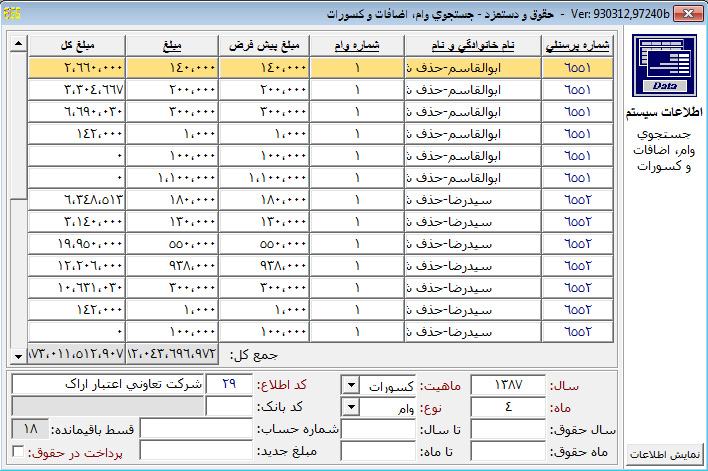Select the cell with total ١٢،٢٠٦،٠٠٠
The width and height of the screenshot is (708, 471).
(x=77, y=266)
